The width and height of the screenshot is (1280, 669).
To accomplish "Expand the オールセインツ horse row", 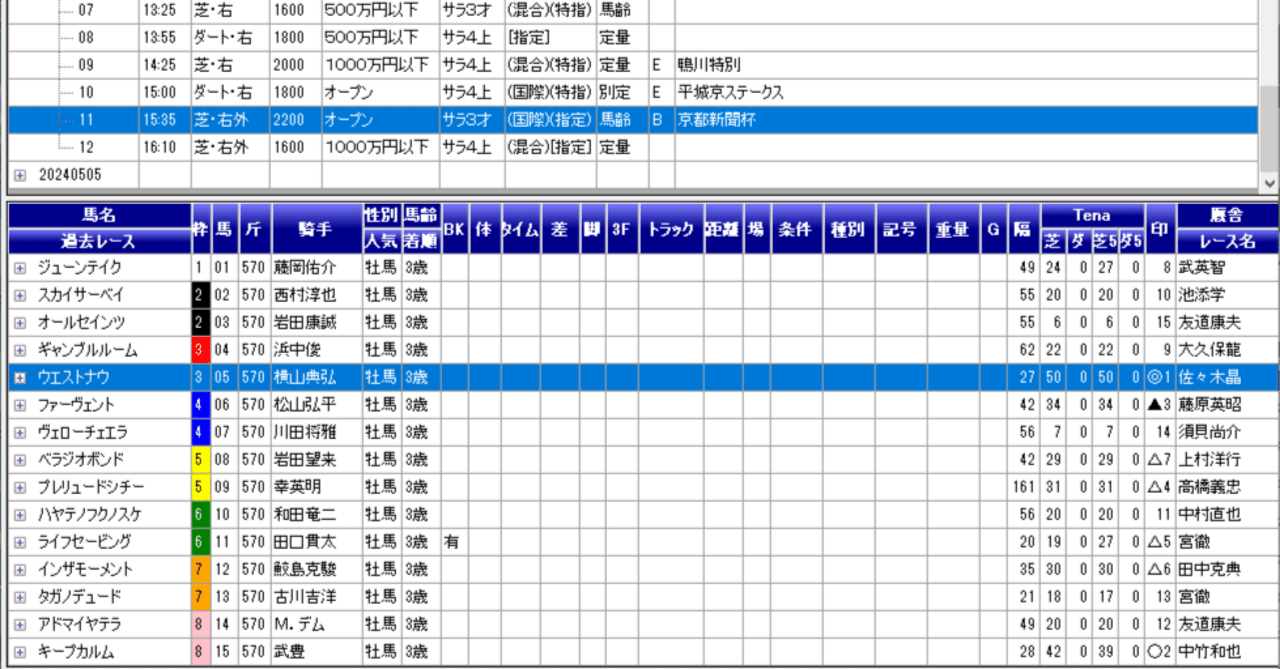I will pyautogui.click(x=20, y=323).
